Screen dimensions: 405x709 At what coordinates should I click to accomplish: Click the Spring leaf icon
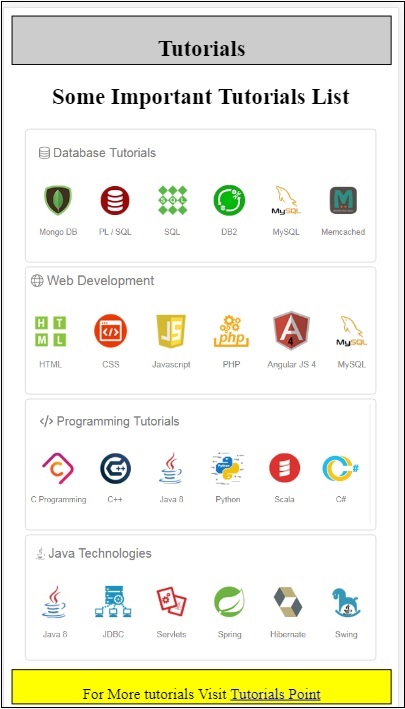(x=229, y=602)
